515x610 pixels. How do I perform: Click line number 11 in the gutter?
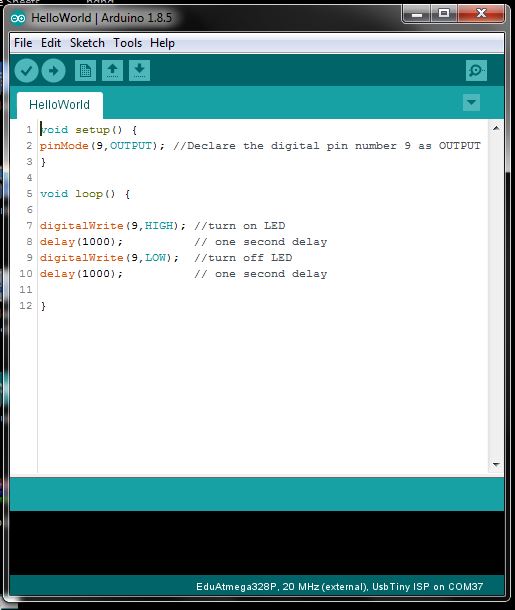point(26,290)
